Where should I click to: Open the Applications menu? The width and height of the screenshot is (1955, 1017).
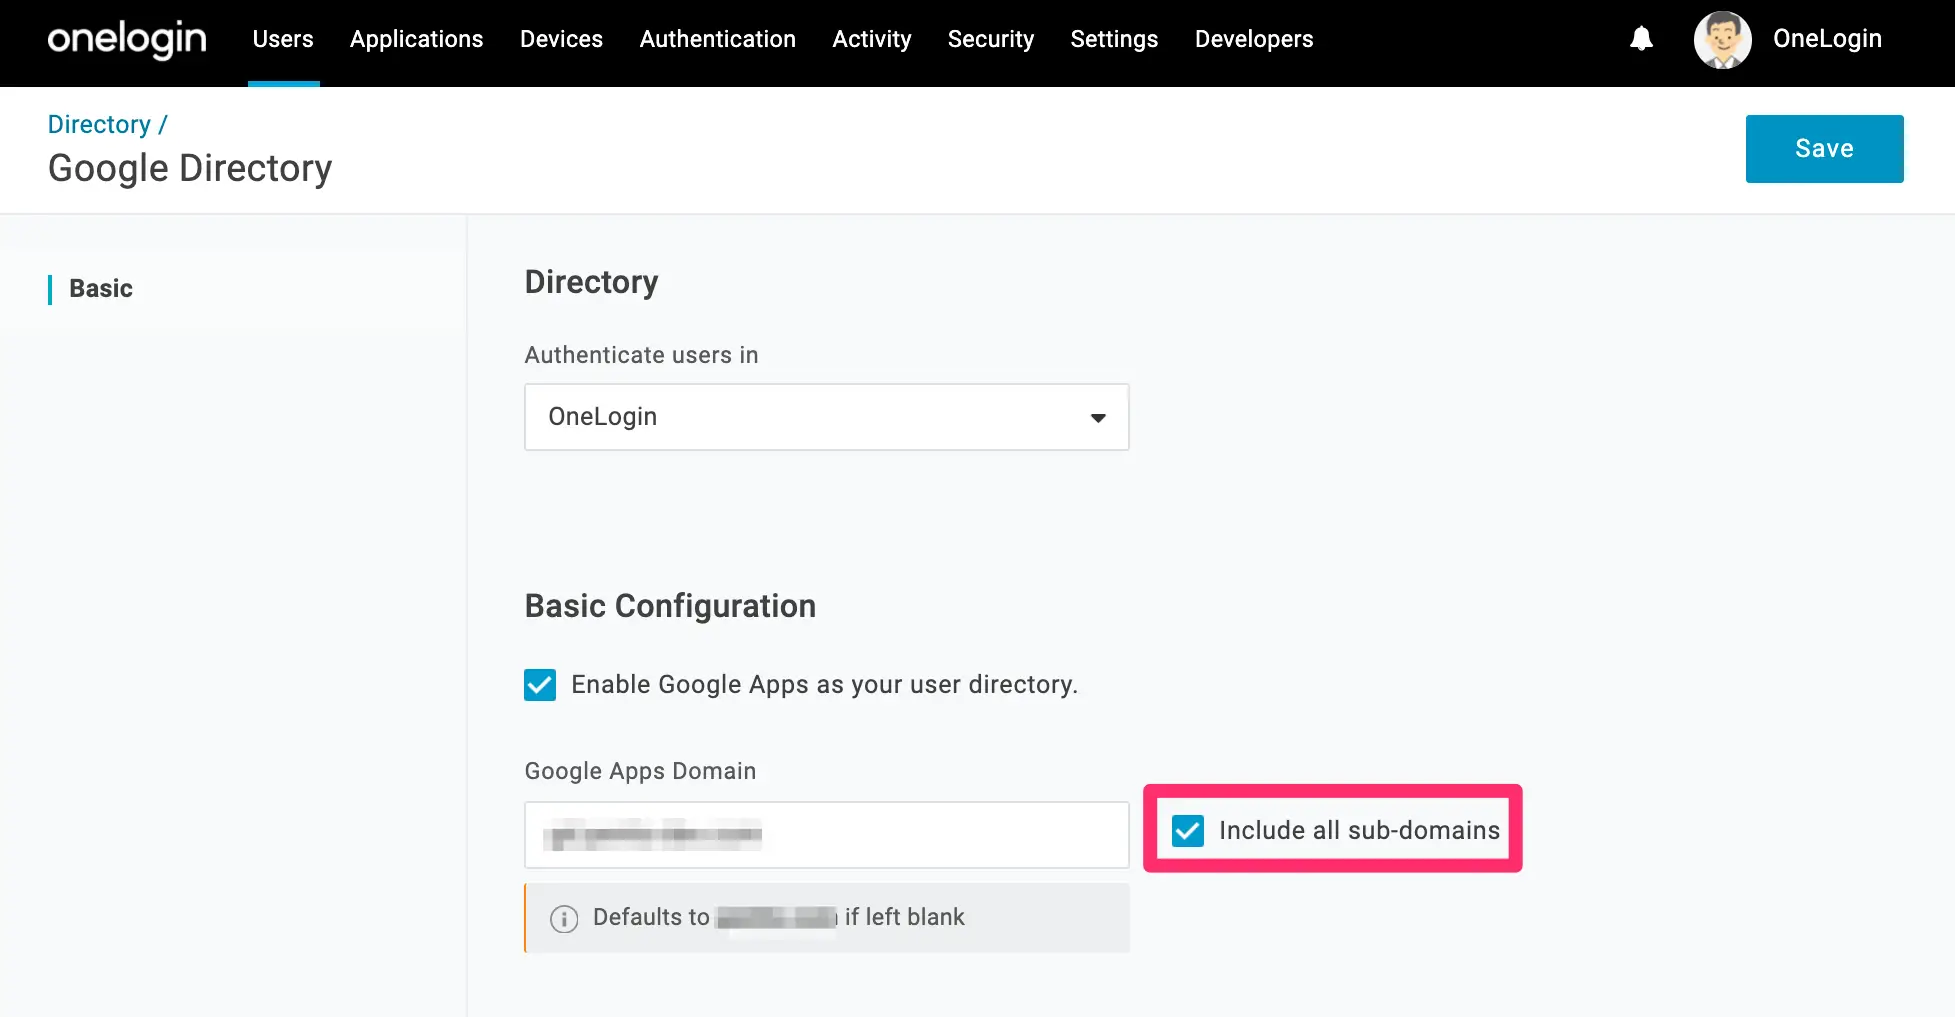416,39
